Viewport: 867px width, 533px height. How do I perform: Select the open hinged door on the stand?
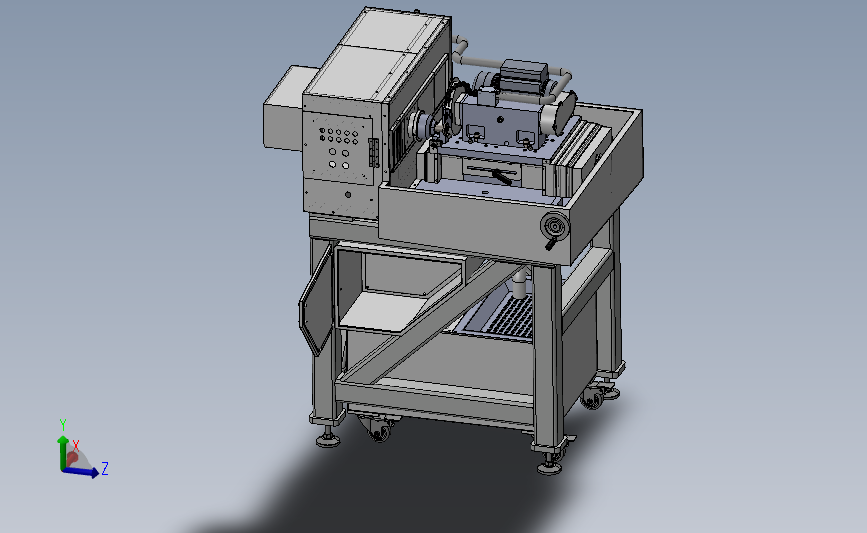pyautogui.click(x=315, y=301)
